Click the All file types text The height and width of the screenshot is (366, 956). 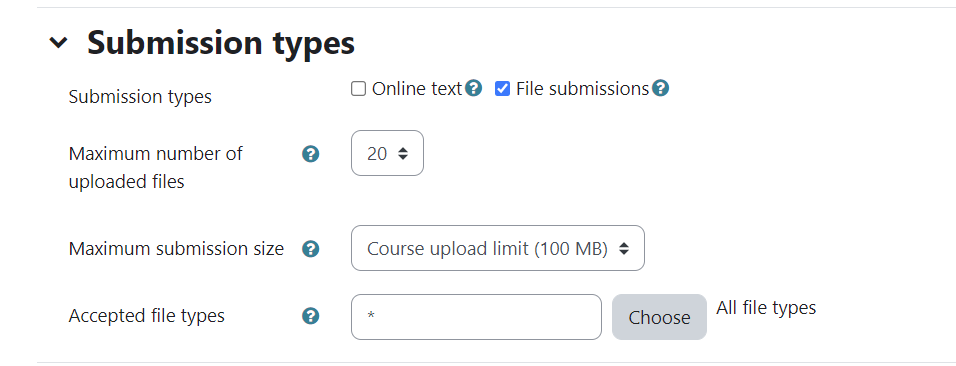(x=766, y=308)
